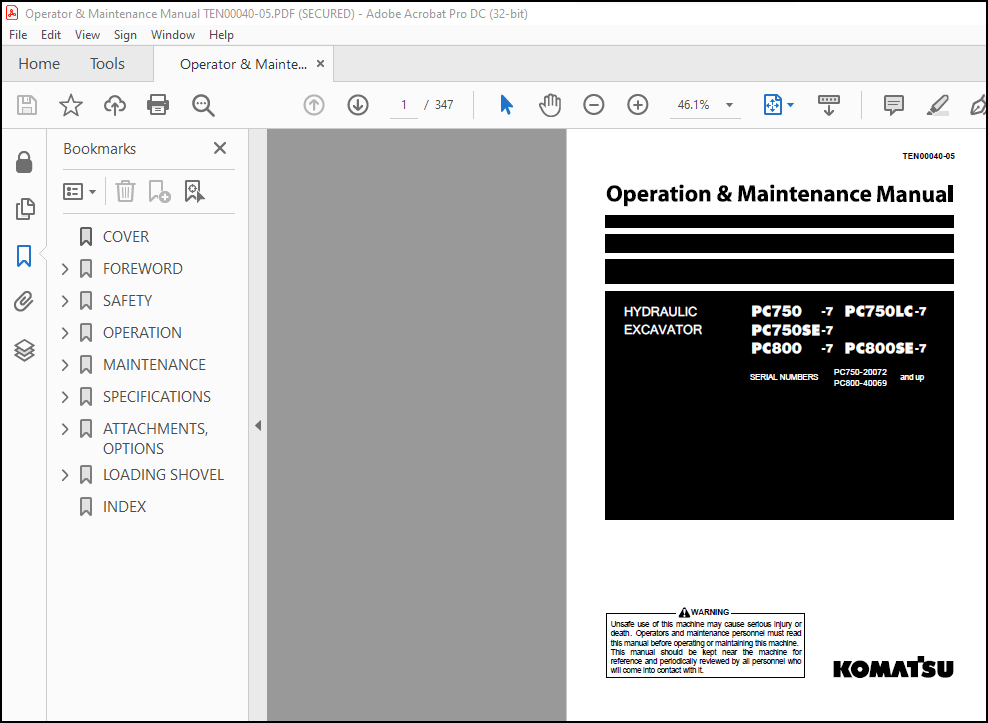This screenshot has height=723, width=988.
Task: Click the scrolling mode keyboard icon
Action: (x=829, y=105)
